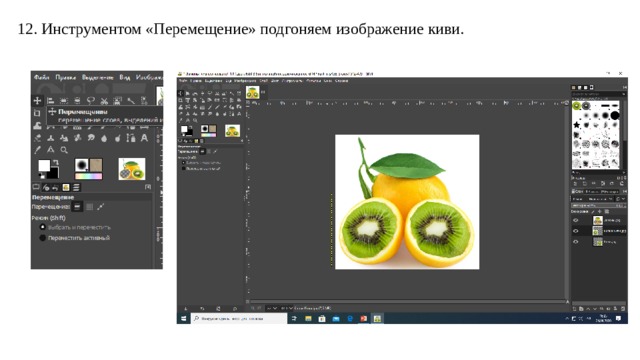Open Фильтры menu in main GIMP window
The width and height of the screenshot is (640, 360).
(313, 81)
